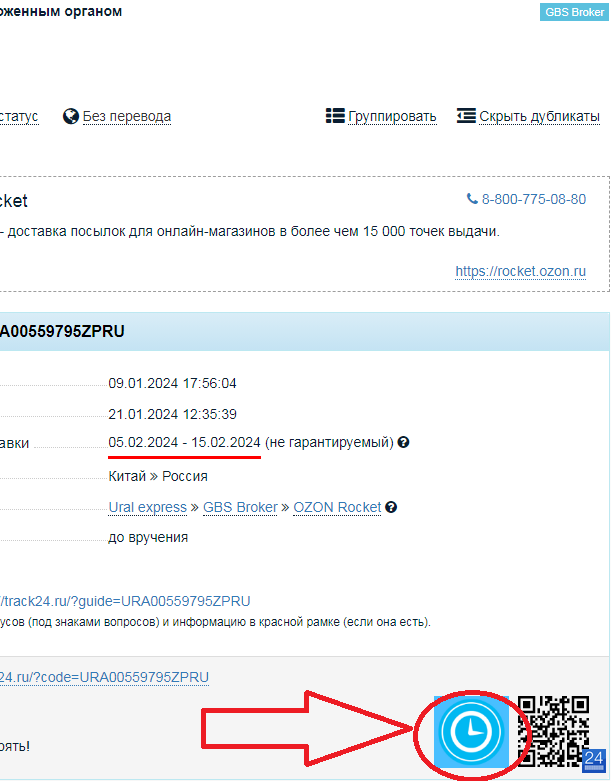Call the 8-800-775-08-80 phone link

533,199
